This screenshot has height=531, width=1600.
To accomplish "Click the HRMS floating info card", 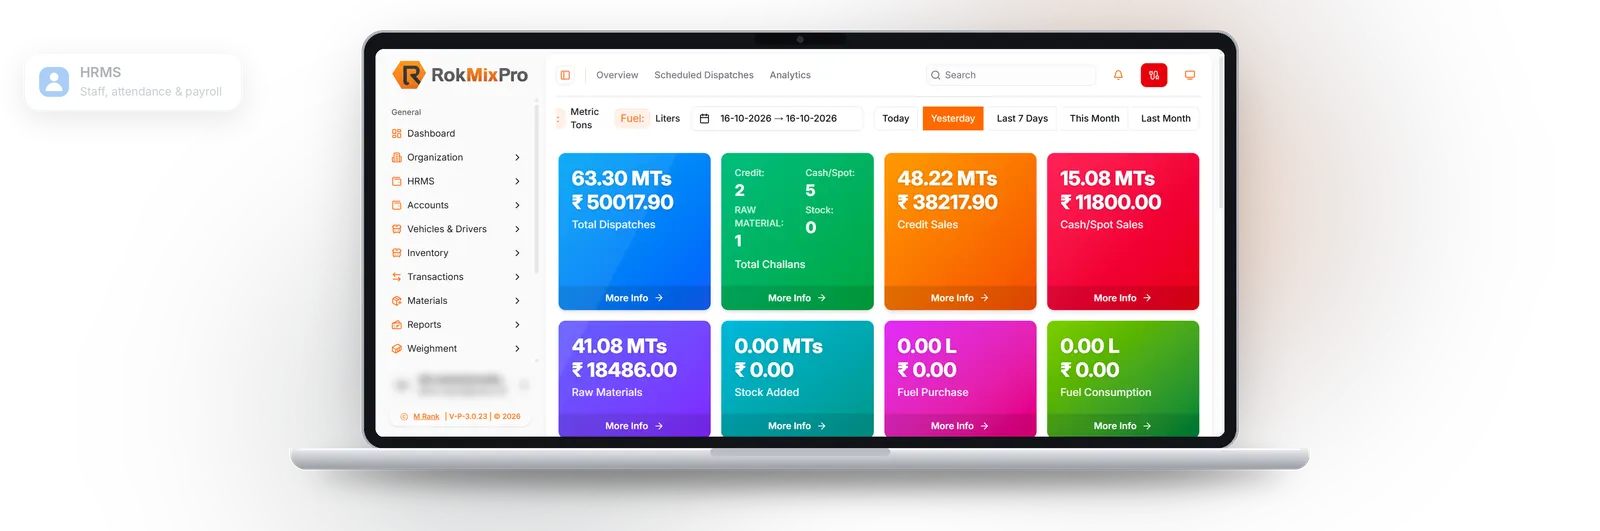I will coord(133,82).
